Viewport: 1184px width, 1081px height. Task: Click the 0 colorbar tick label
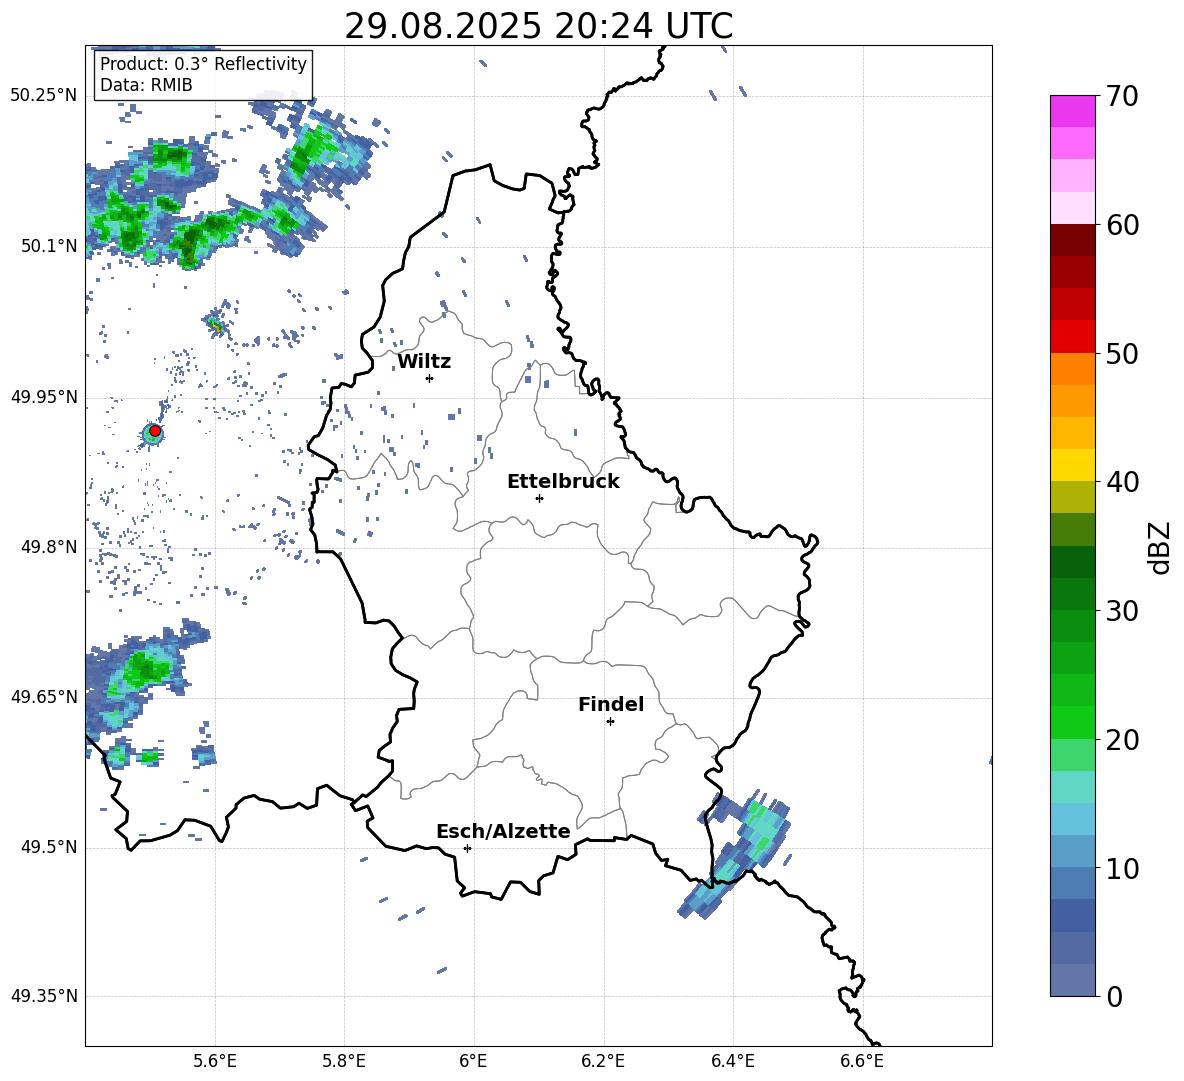click(x=1114, y=996)
